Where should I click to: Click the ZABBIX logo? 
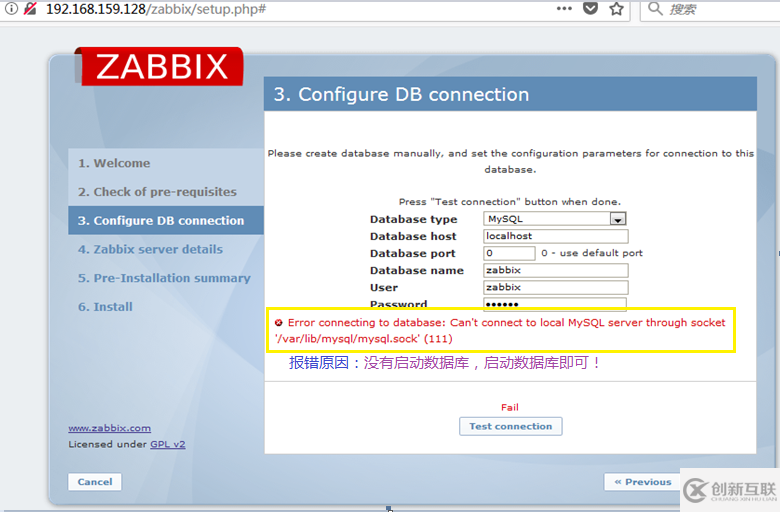[x=162, y=67]
